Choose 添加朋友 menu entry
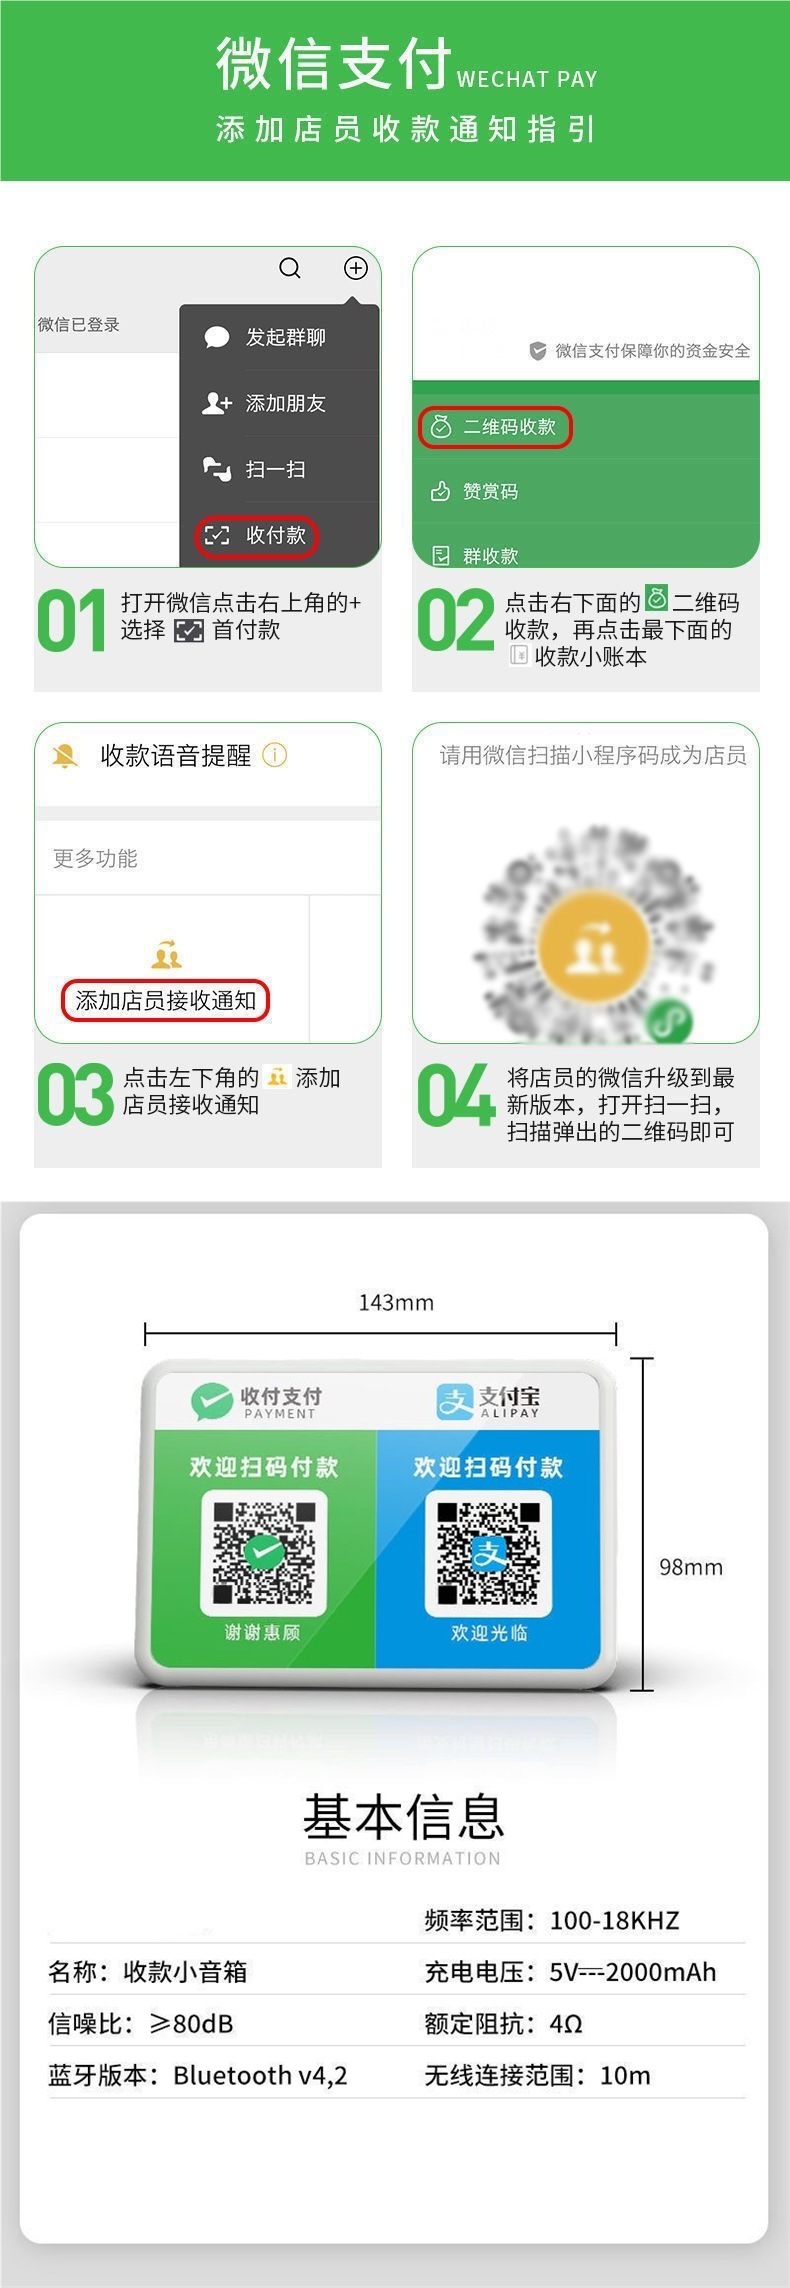The width and height of the screenshot is (790, 2288). coord(280,403)
